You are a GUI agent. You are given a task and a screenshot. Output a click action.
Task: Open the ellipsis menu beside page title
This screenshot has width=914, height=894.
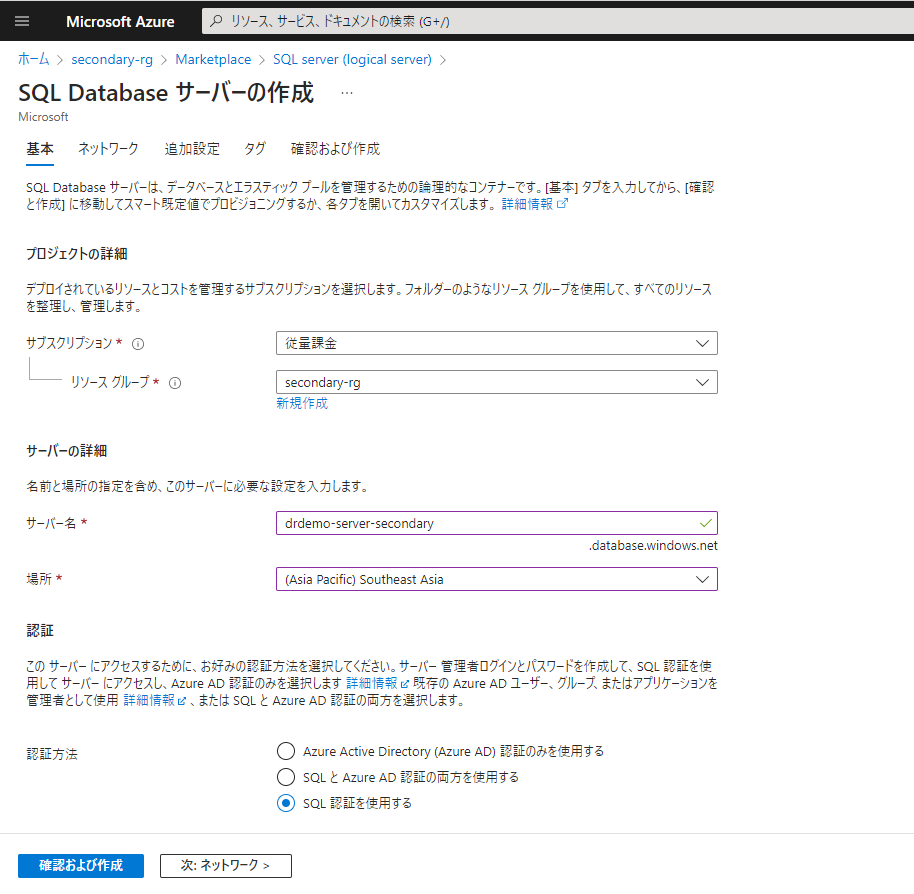pos(347,93)
